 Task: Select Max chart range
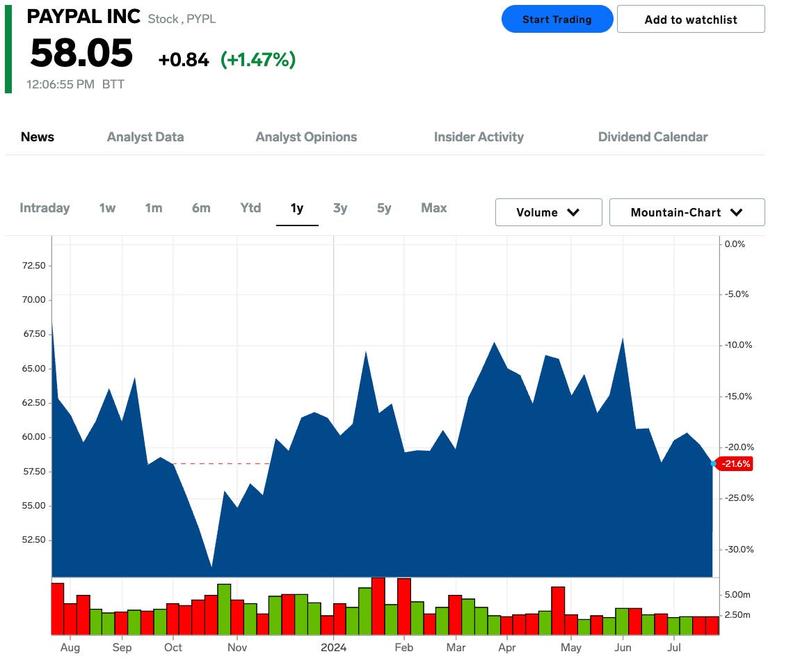point(434,208)
